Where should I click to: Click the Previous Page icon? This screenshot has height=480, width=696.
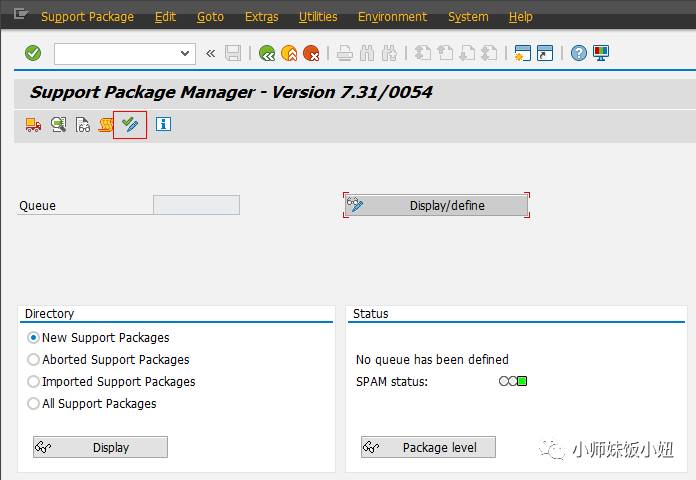[445, 53]
